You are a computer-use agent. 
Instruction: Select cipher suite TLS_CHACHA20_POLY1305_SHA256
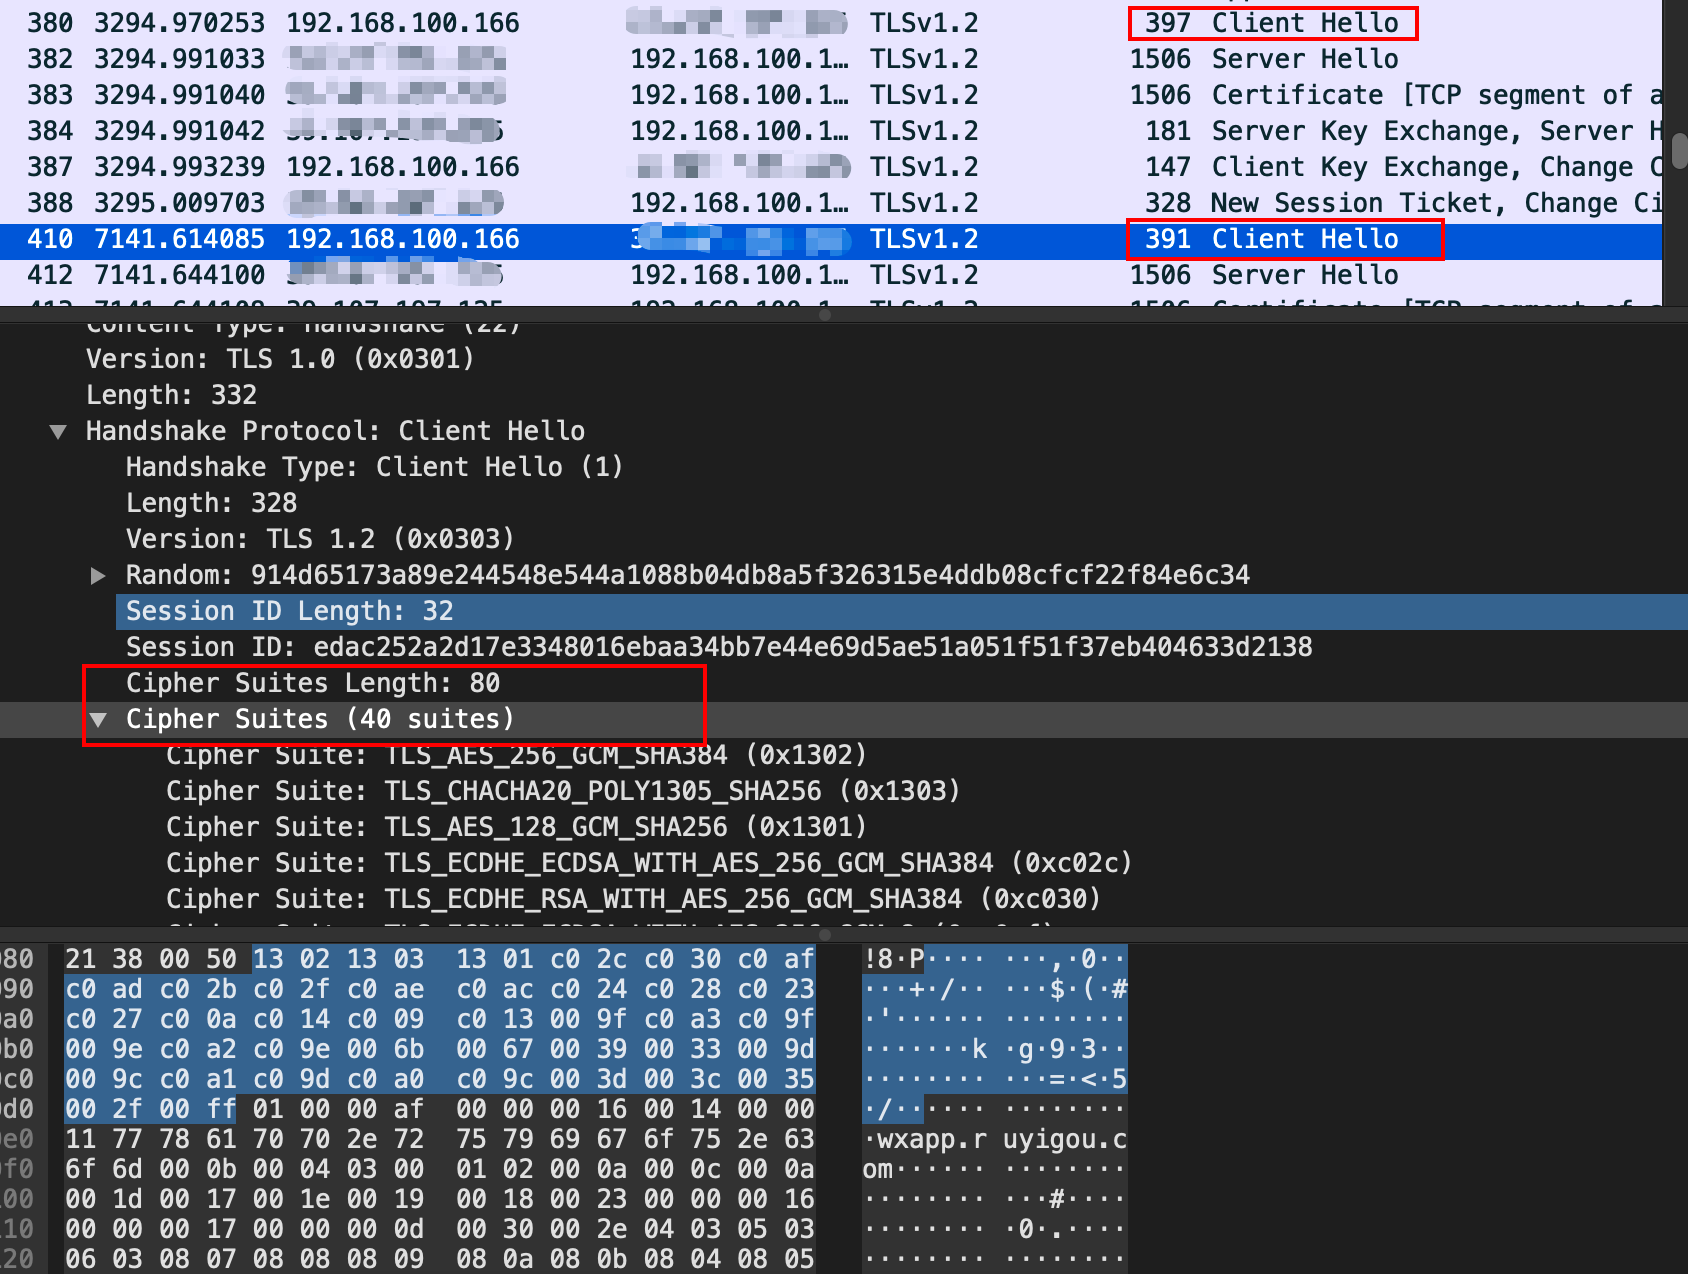[562, 791]
